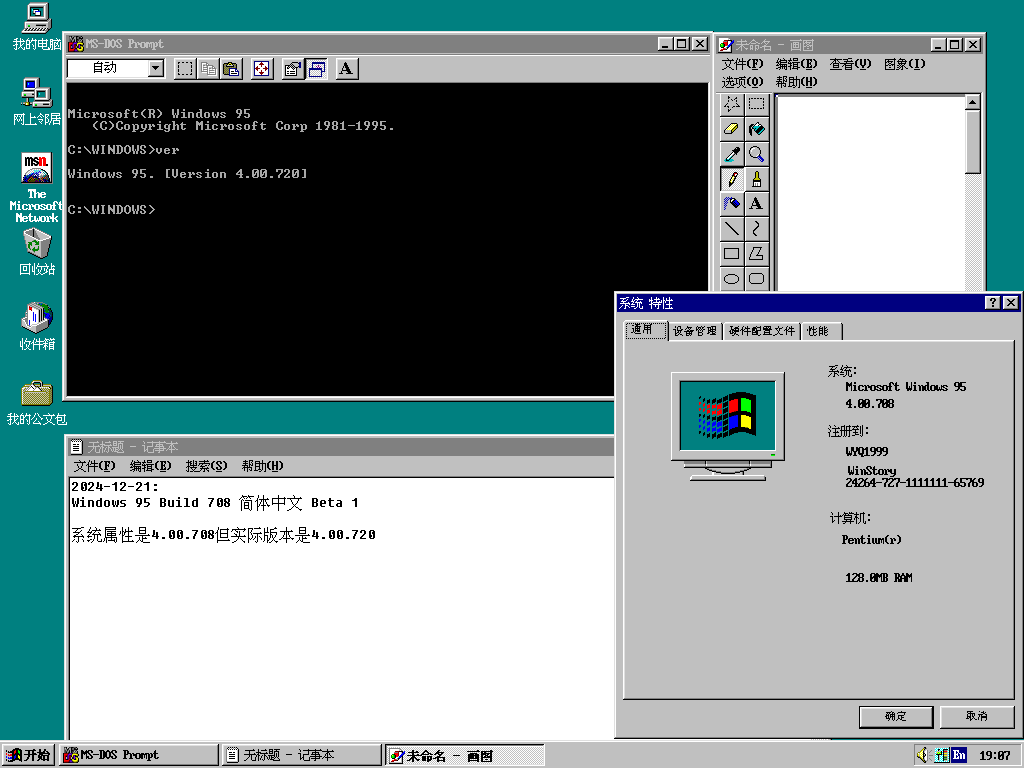Pick the Fill With Color bucket tool

pyautogui.click(x=756, y=129)
